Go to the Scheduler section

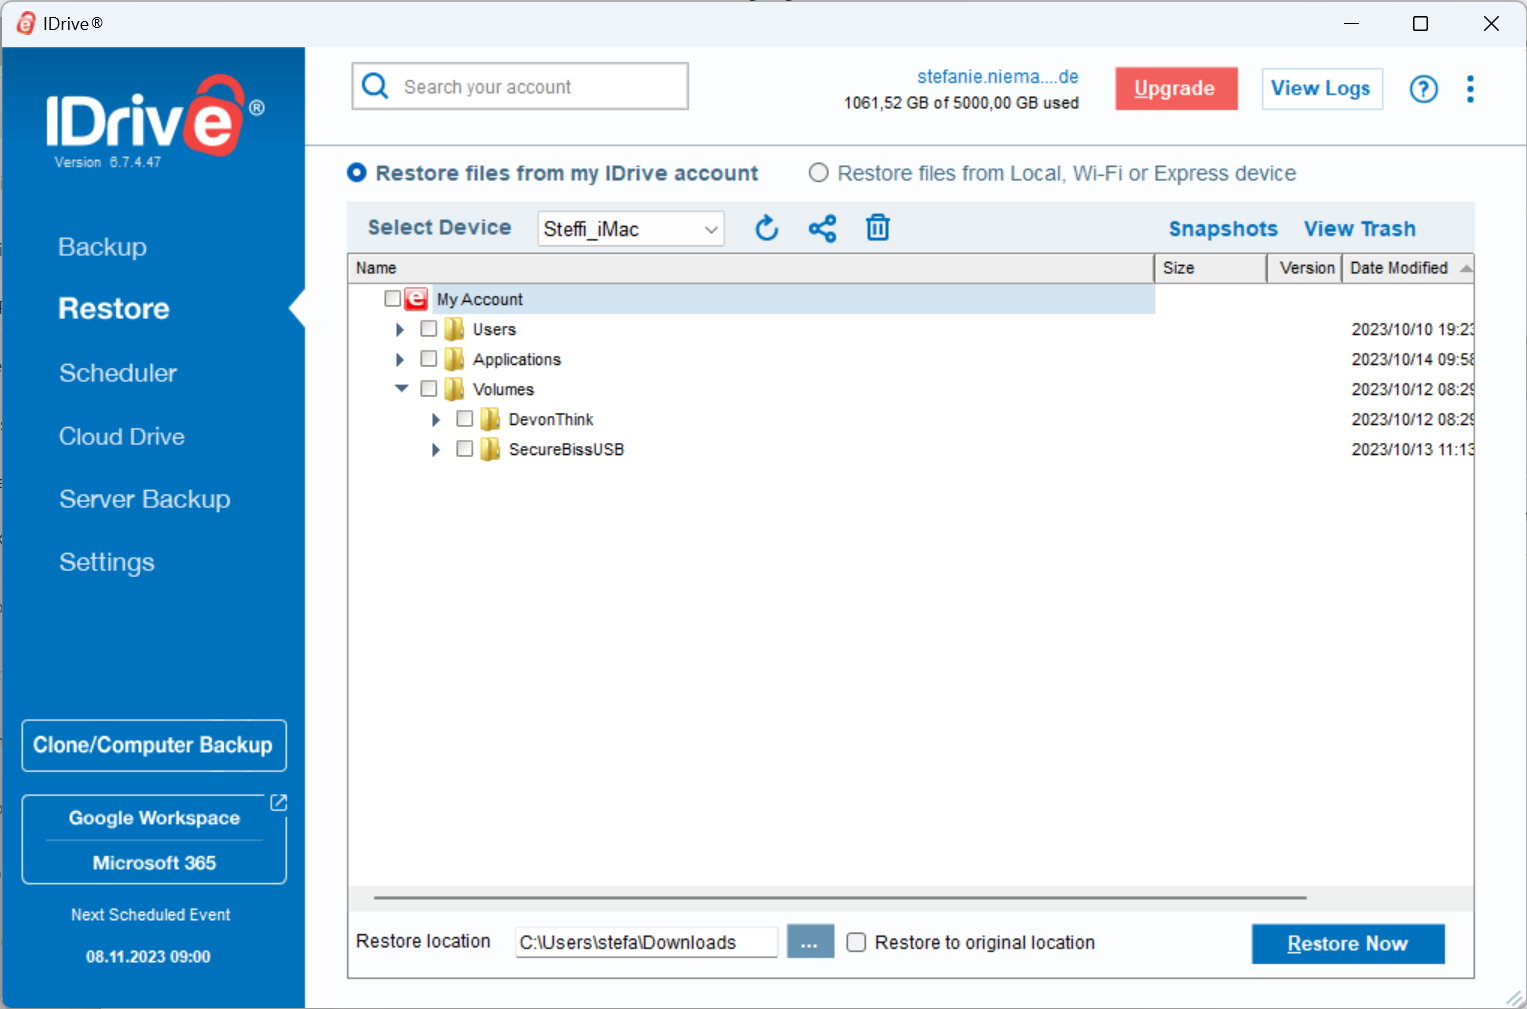pos(118,373)
